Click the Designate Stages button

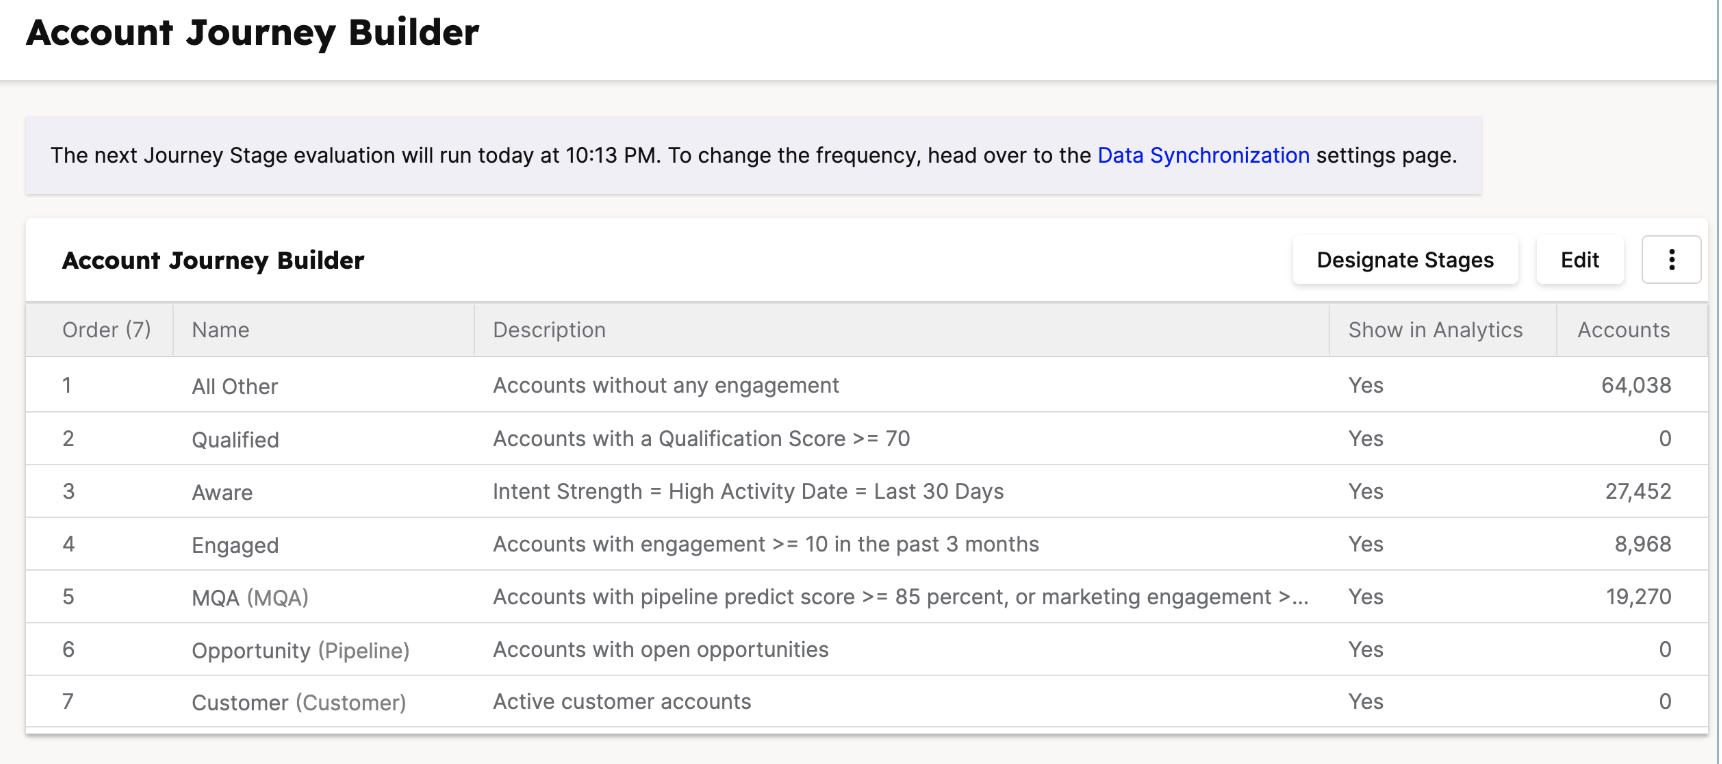click(1404, 260)
